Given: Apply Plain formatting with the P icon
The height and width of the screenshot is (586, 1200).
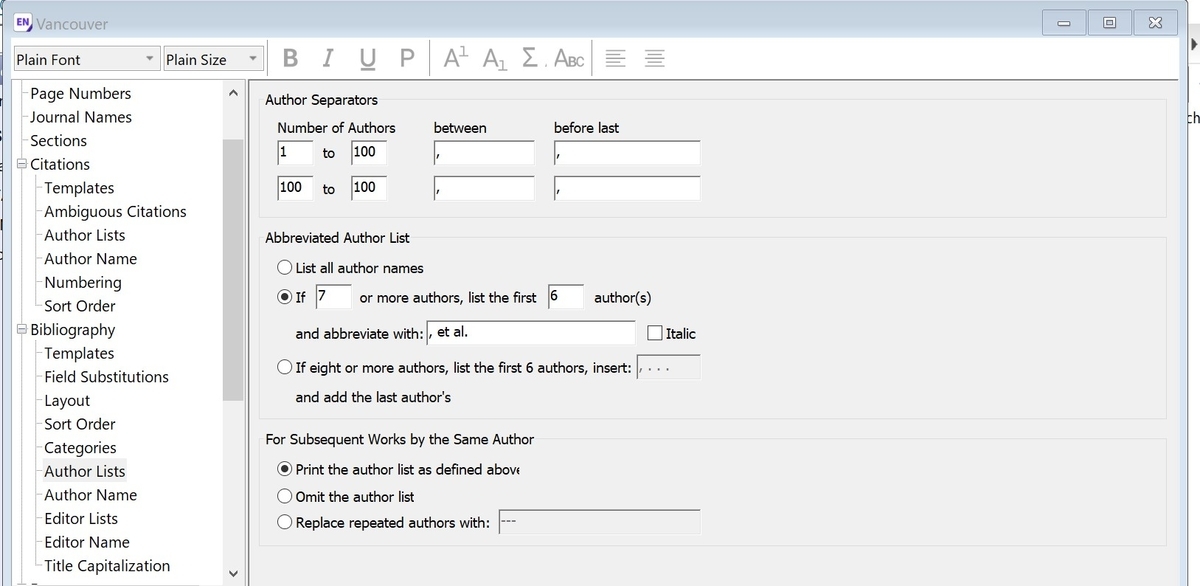Looking at the screenshot, I should [x=406, y=59].
